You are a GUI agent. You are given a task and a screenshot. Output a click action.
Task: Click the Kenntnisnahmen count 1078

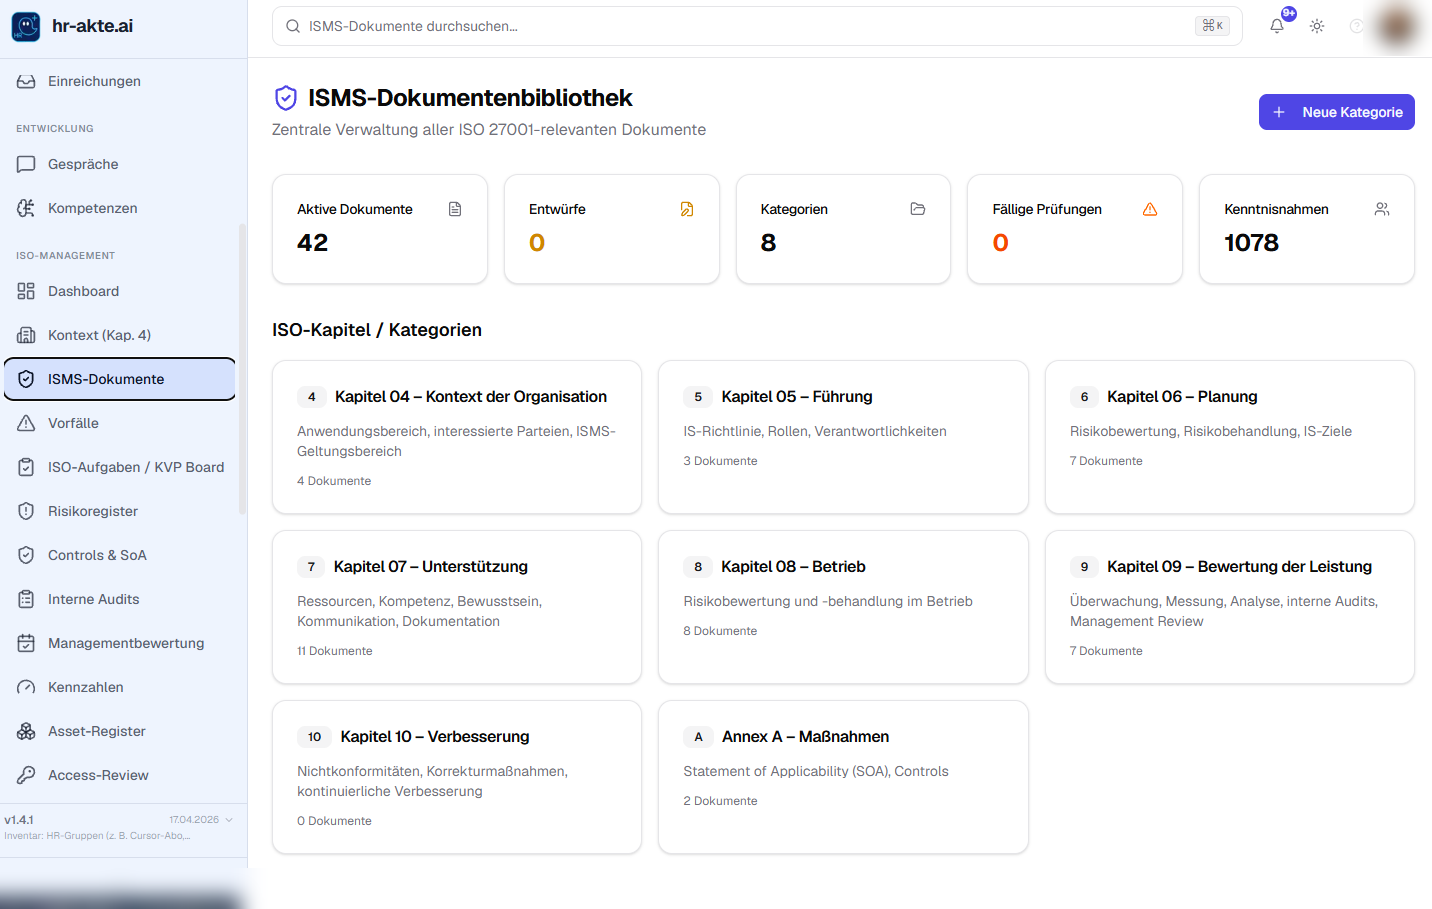pos(1252,243)
